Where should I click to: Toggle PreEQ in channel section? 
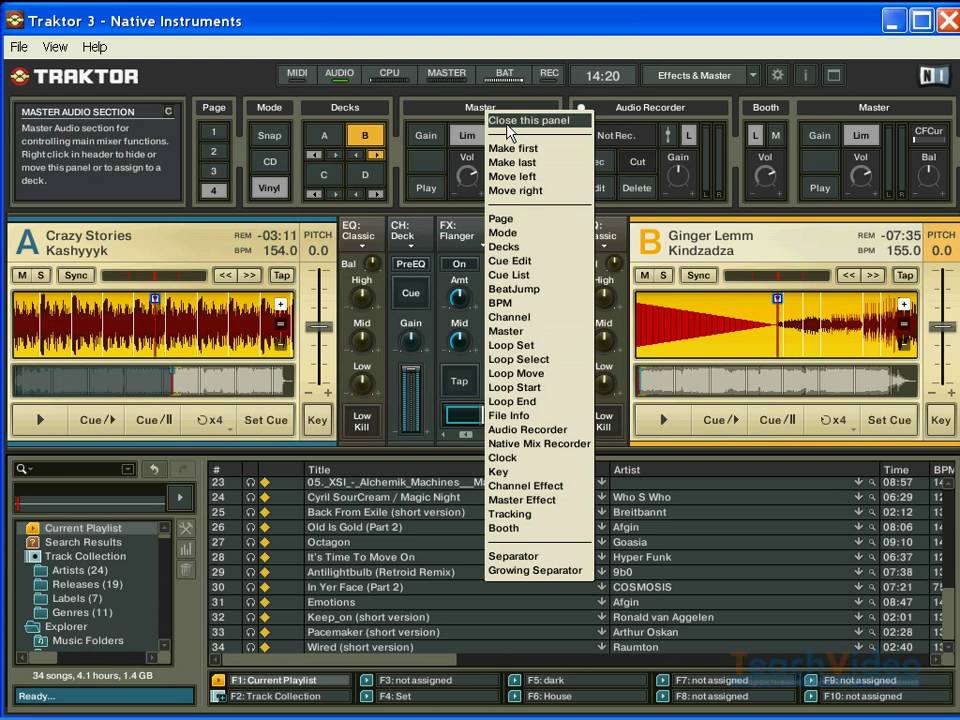click(410, 264)
